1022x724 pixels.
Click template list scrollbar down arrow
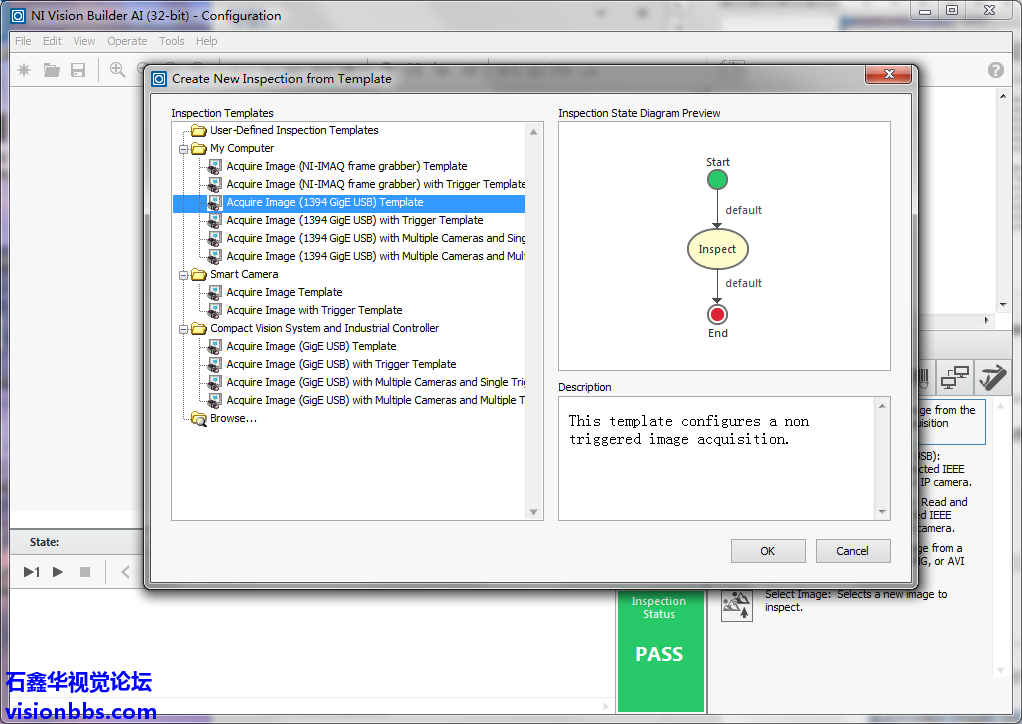(x=535, y=512)
